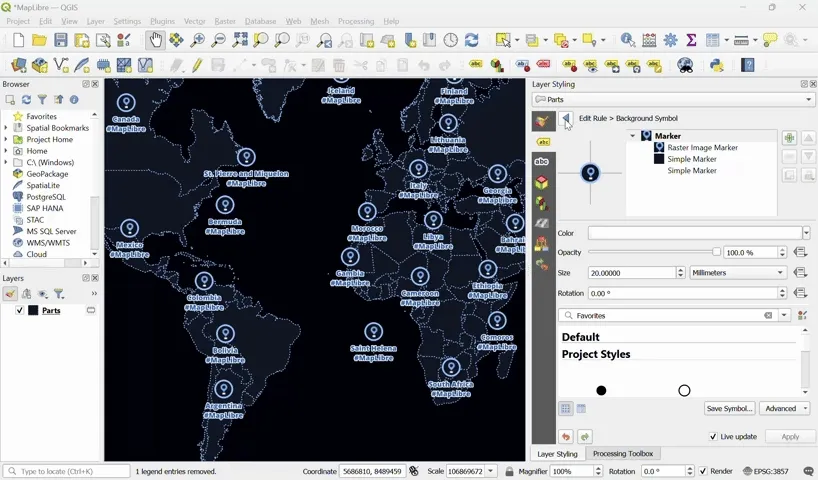Save project using the floppy disk icon
The height and width of the screenshot is (480, 818).
(61, 40)
